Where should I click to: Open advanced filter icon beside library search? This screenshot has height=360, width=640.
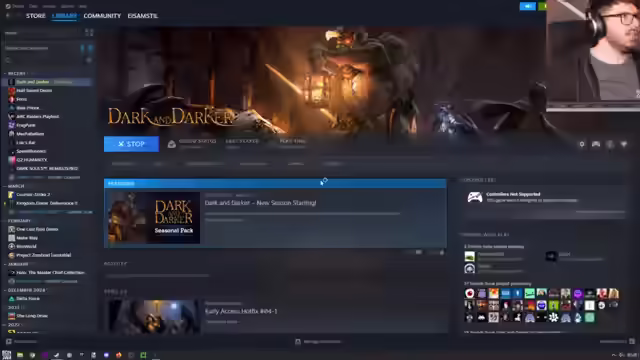[x=89, y=60]
